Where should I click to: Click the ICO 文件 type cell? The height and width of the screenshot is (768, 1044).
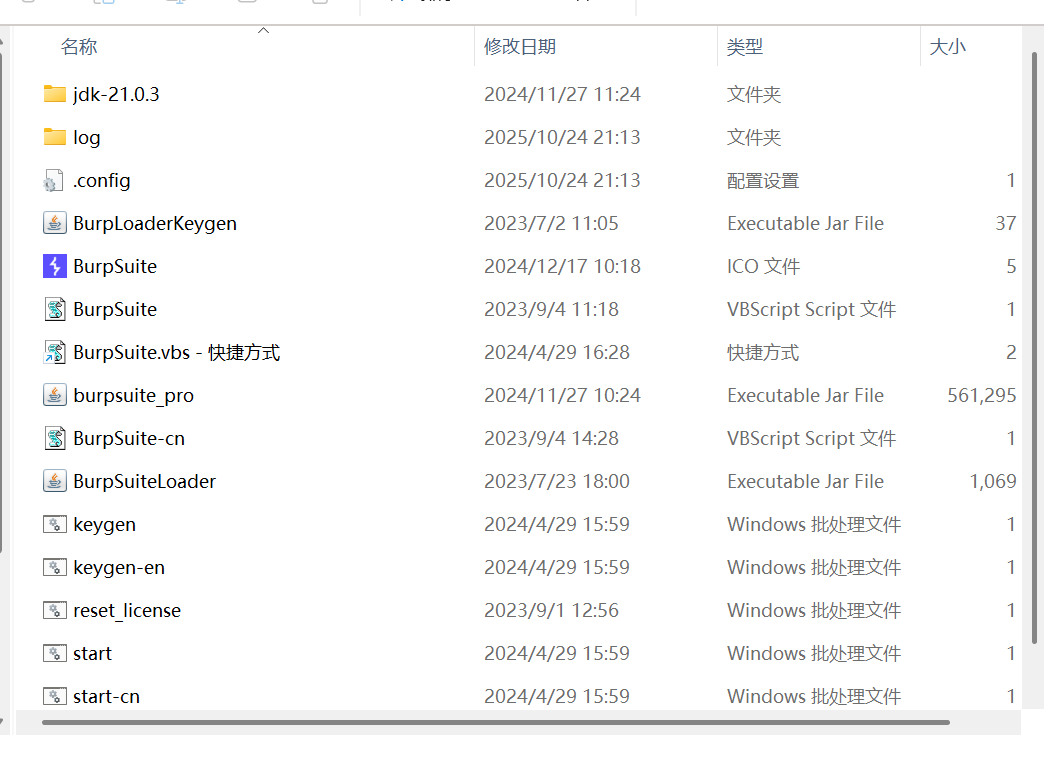click(763, 266)
